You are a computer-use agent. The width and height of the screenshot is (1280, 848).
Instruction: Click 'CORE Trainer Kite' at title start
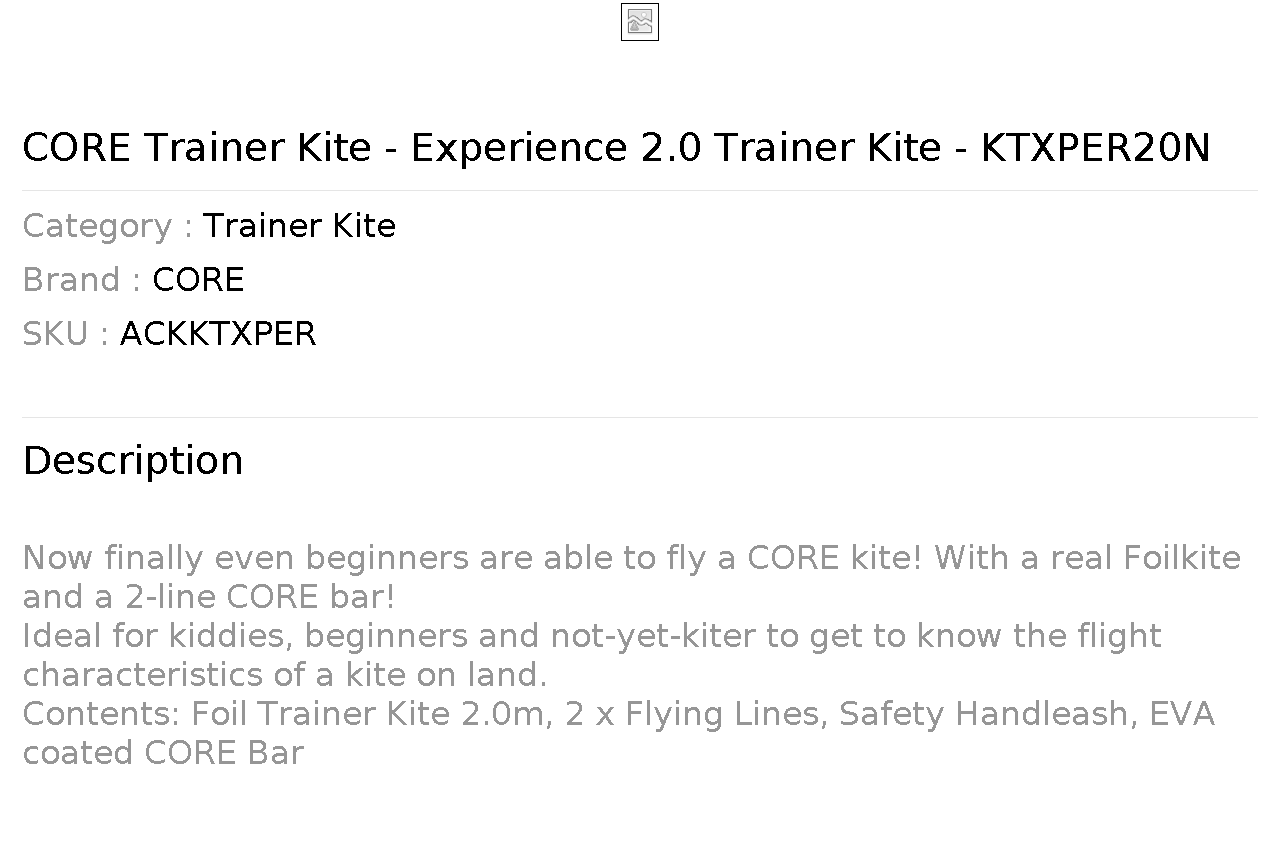pos(196,148)
